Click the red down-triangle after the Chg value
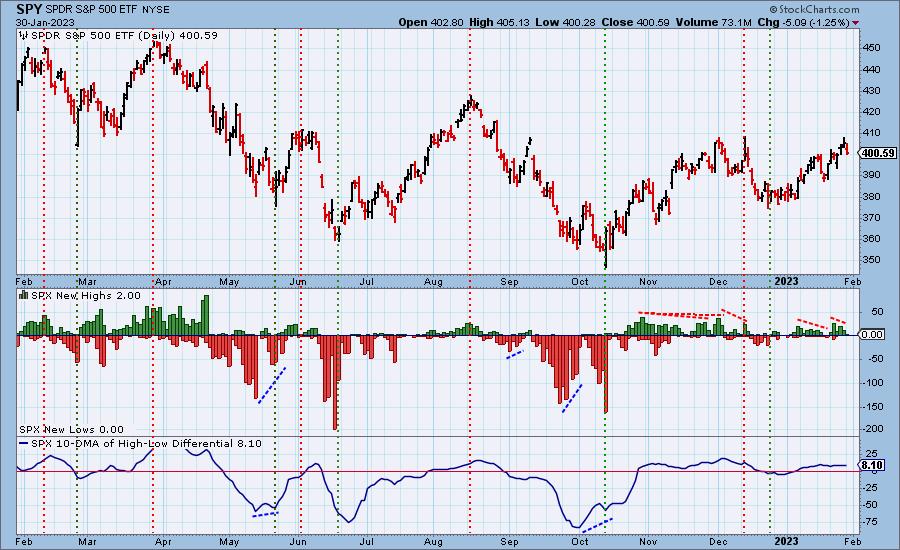Image resolution: width=900 pixels, height=550 pixels. (x=856, y=22)
